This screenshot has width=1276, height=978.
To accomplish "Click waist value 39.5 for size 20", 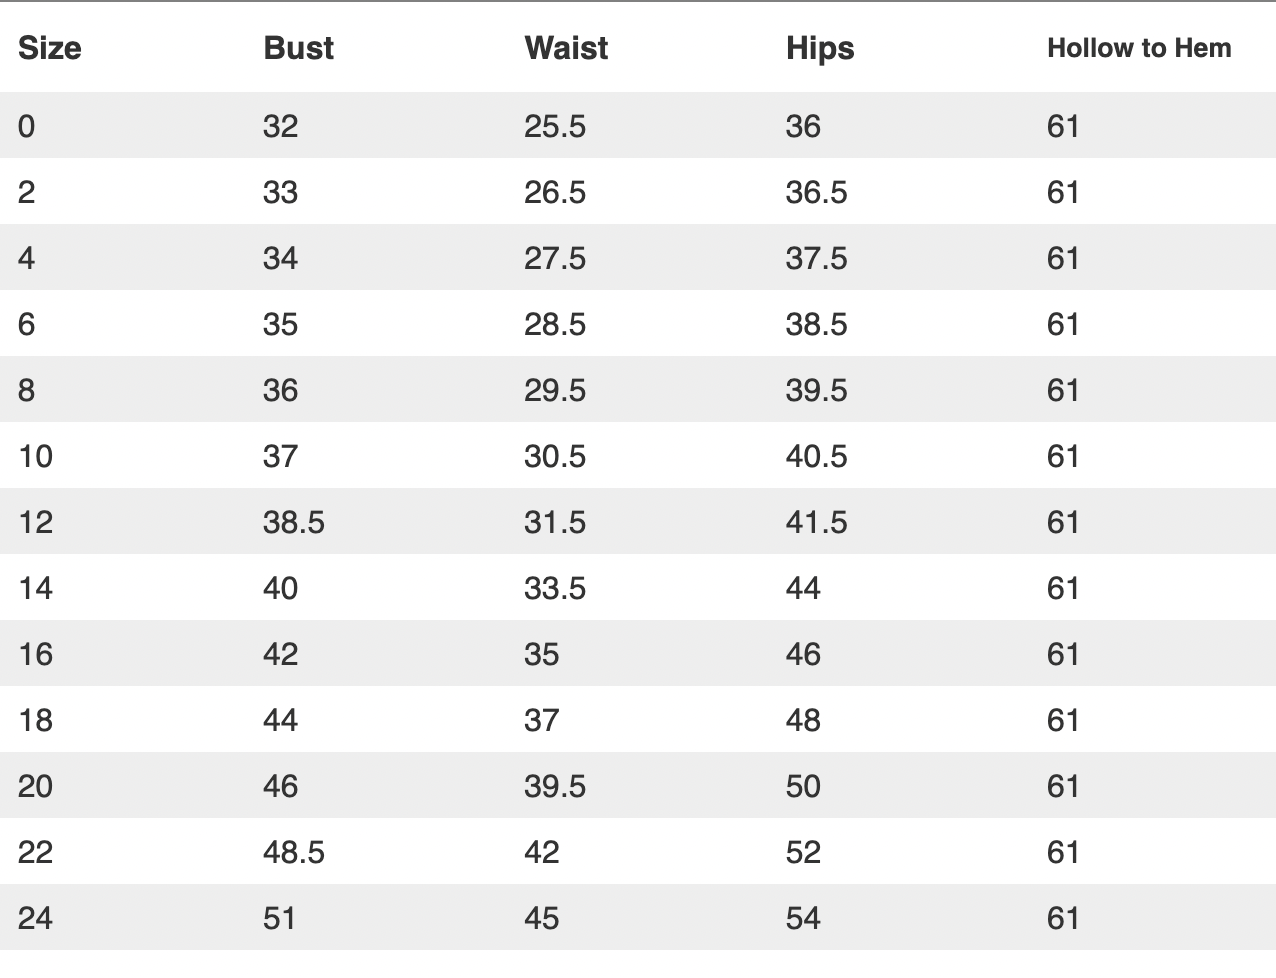I will (x=555, y=786).
